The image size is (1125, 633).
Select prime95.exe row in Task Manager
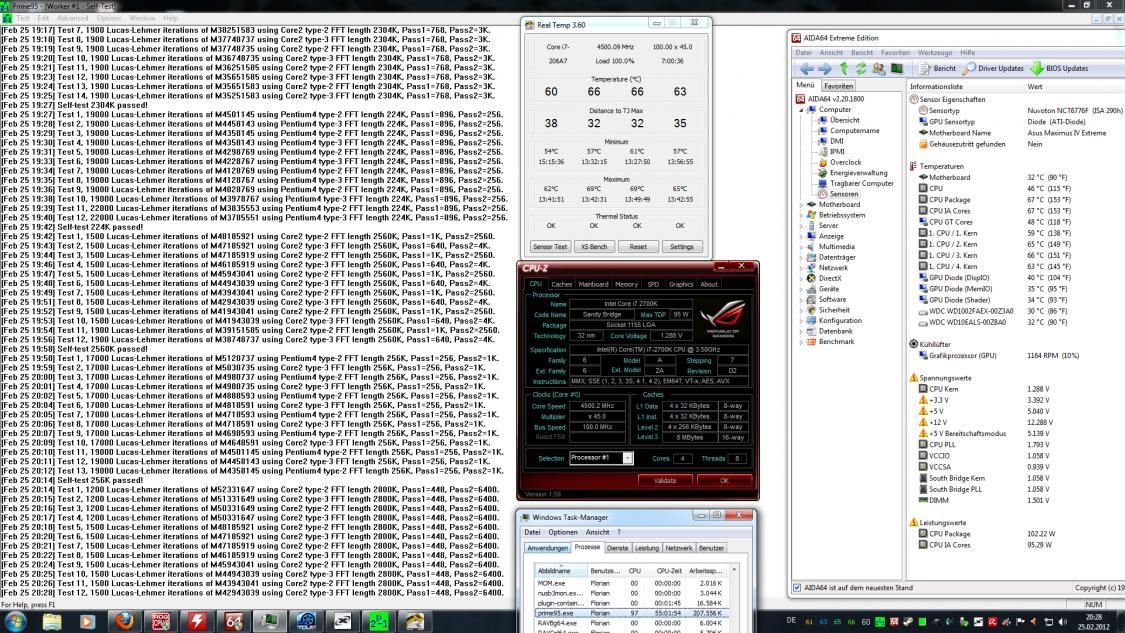[631, 614]
